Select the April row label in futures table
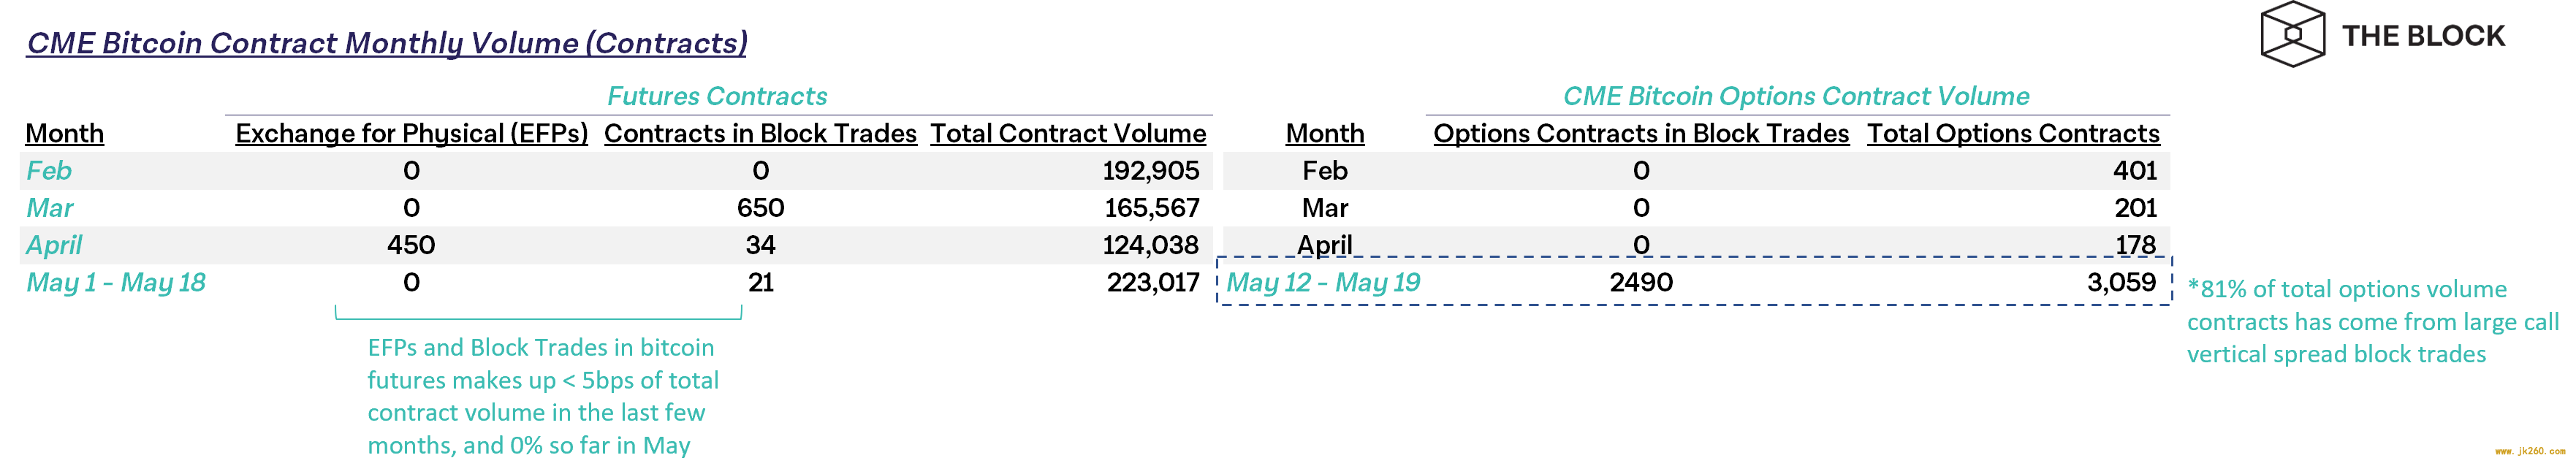The height and width of the screenshot is (466, 2576). [54, 246]
